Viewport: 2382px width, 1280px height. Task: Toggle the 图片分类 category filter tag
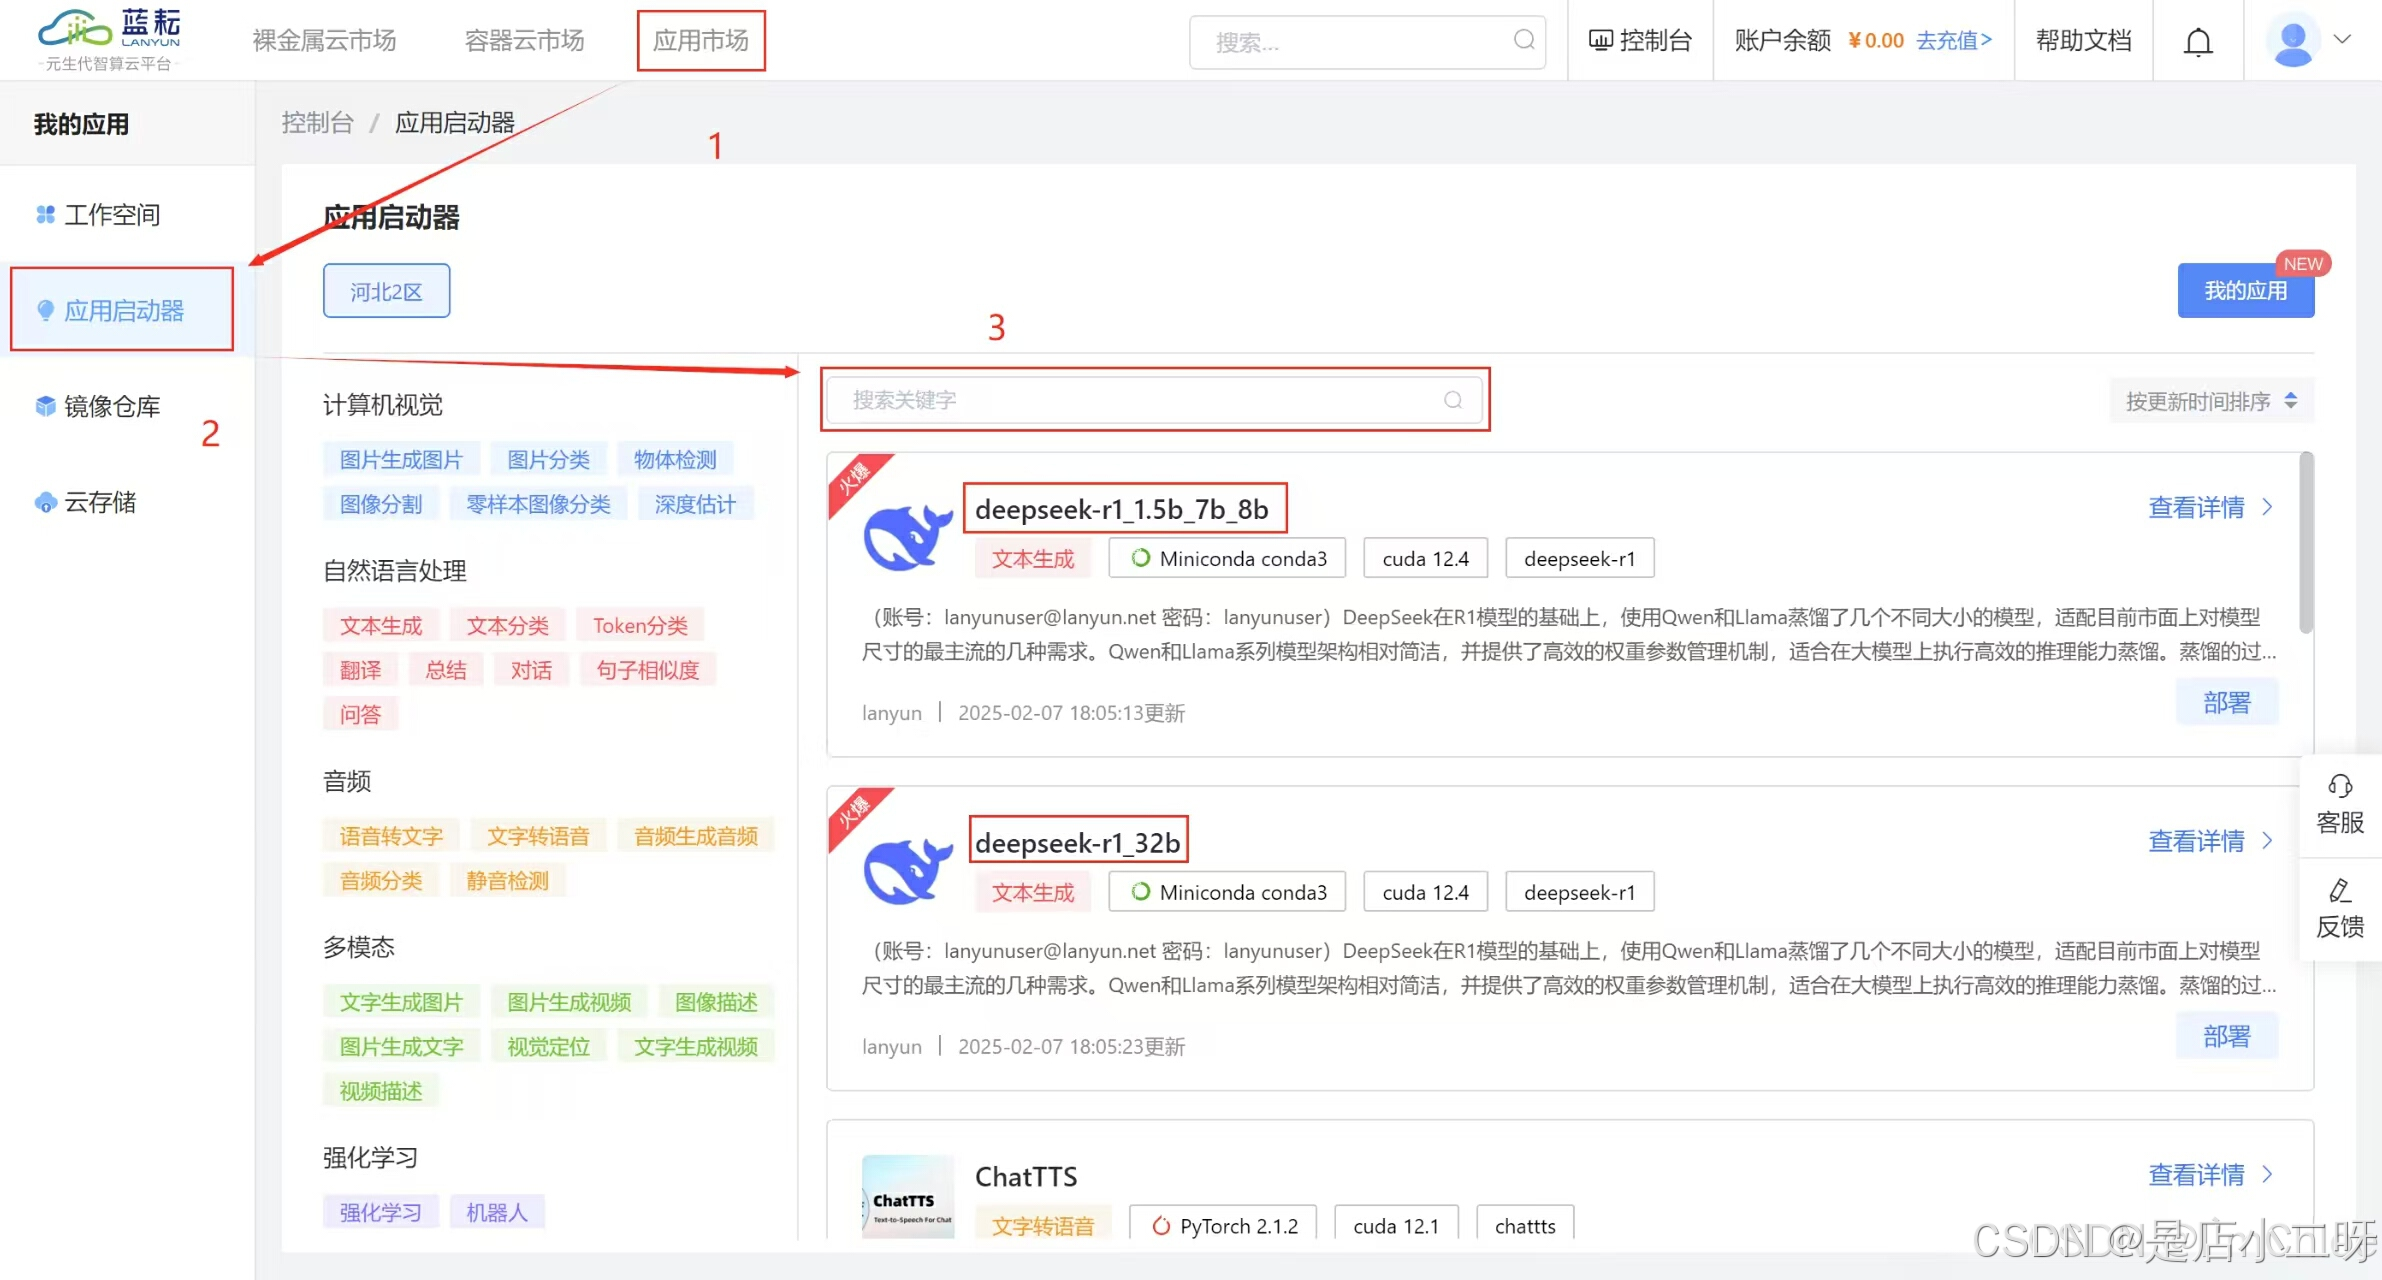pos(548,460)
